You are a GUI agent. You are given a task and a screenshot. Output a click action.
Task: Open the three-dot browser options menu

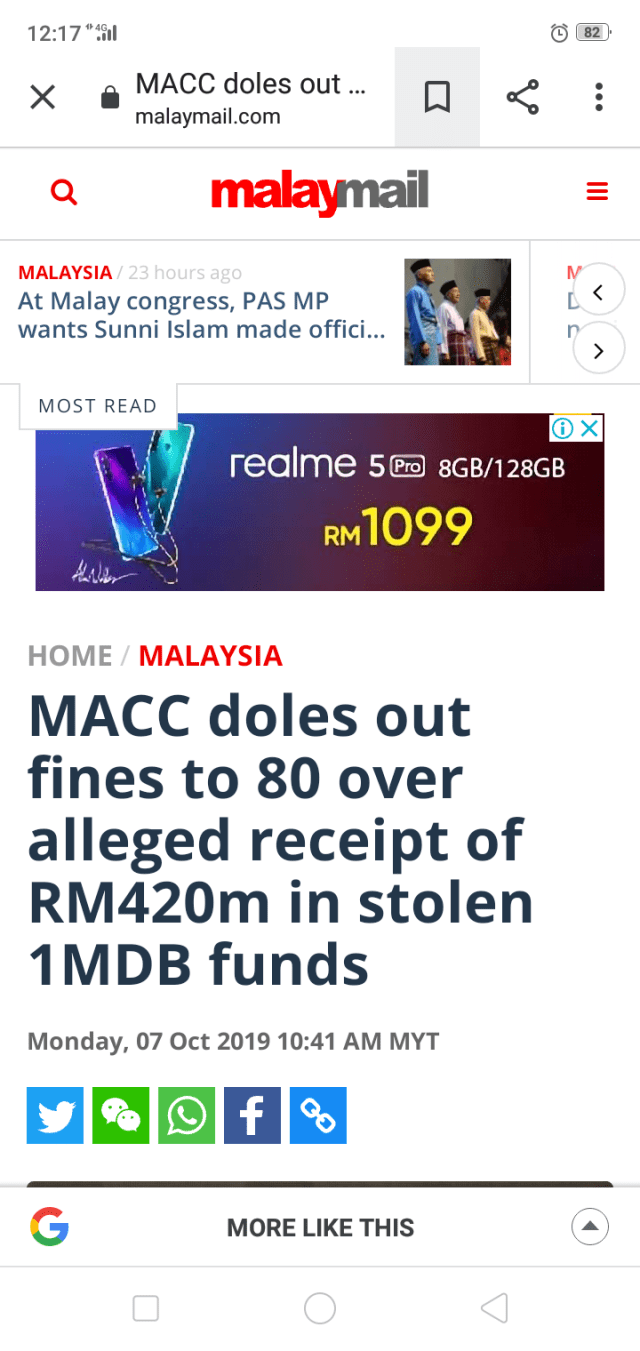598,97
